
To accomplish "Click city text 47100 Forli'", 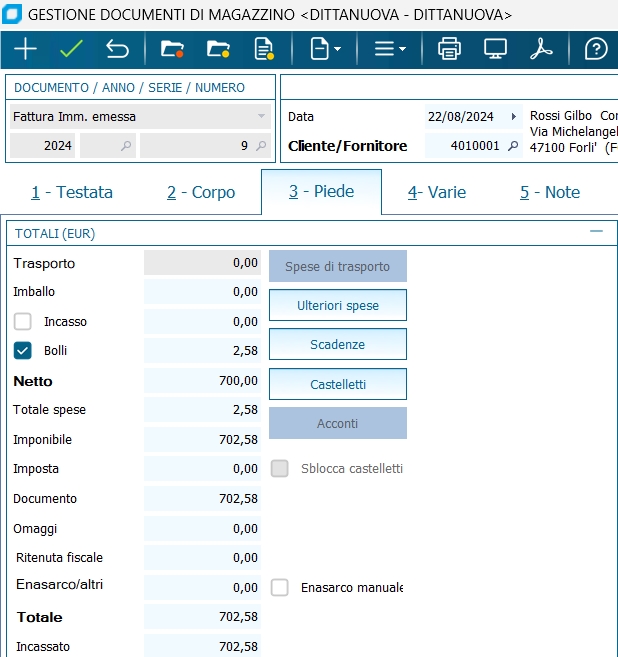I will click(x=563, y=147).
